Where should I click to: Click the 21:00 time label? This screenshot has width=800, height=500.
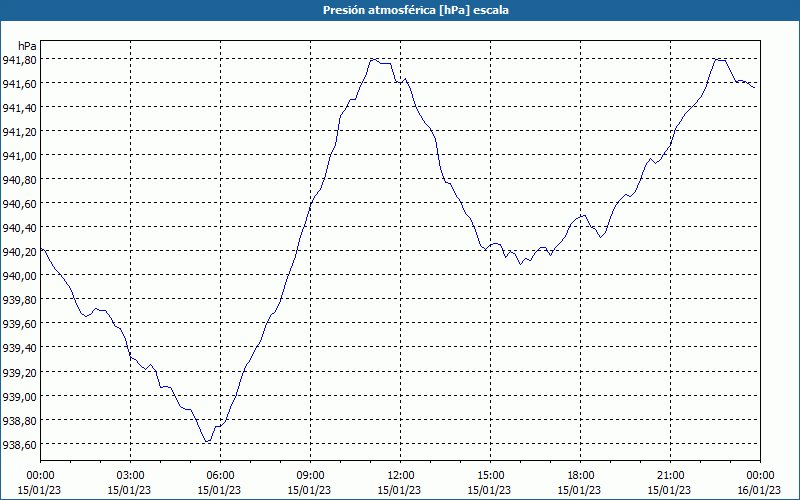670,476
